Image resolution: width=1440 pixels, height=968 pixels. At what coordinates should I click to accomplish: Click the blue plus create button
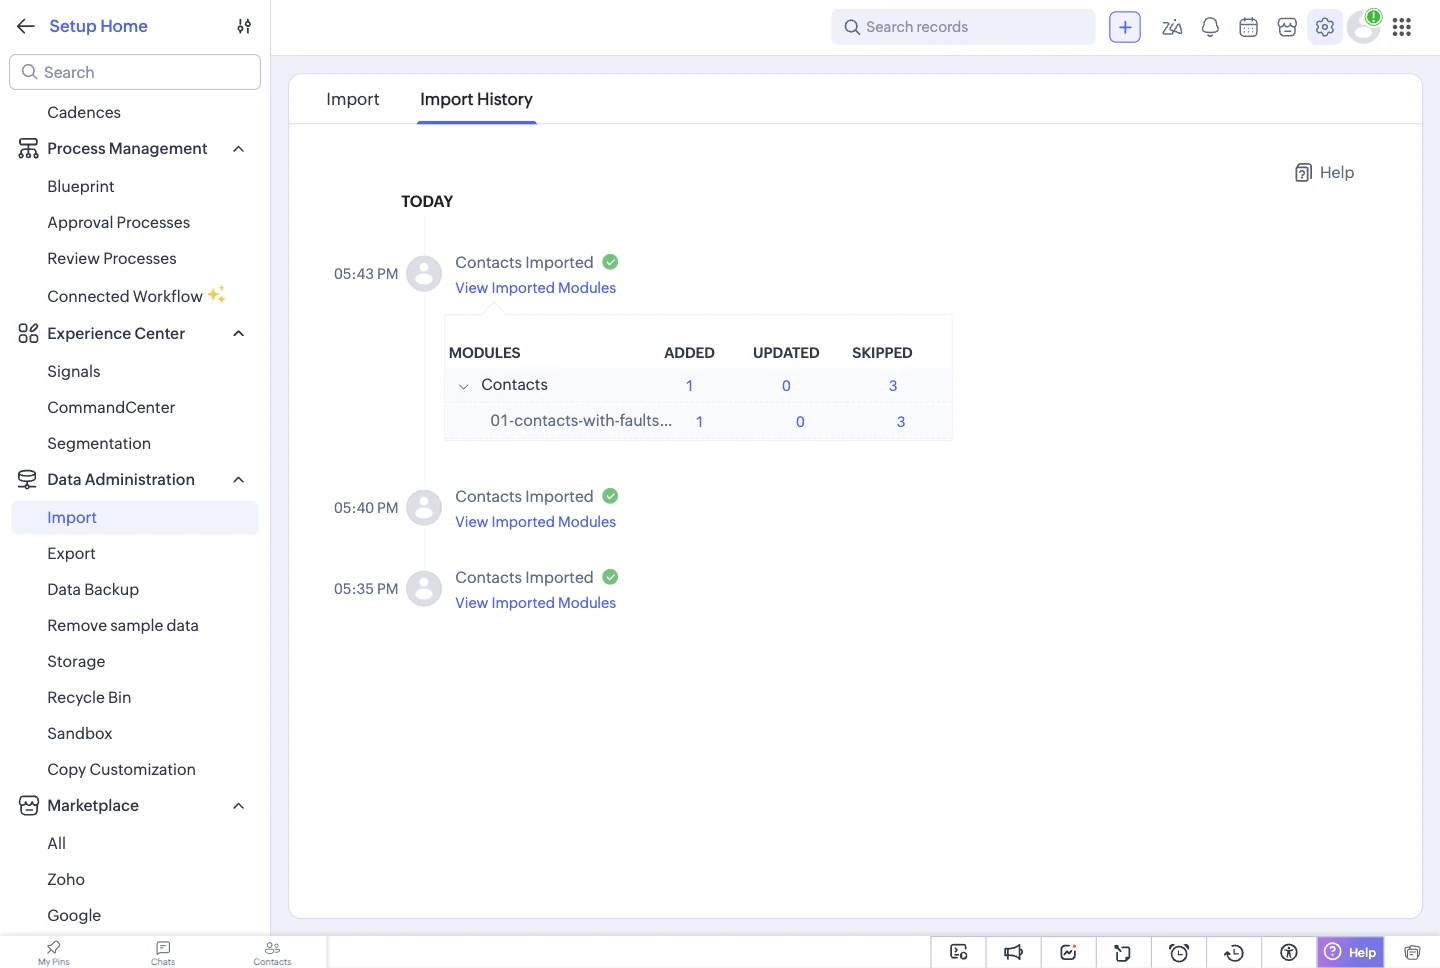tap(1125, 27)
